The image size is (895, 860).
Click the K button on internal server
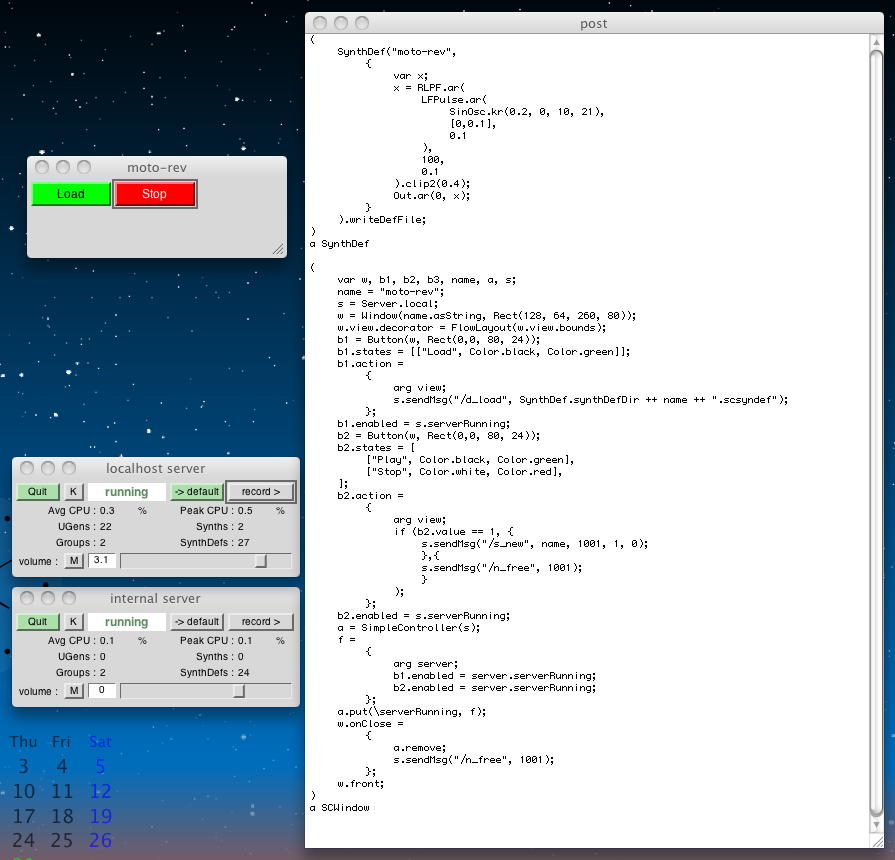[x=74, y=622]
